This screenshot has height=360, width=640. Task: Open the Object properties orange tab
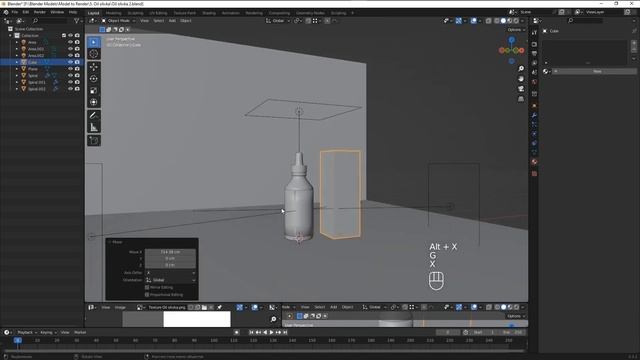click(534, 106)
